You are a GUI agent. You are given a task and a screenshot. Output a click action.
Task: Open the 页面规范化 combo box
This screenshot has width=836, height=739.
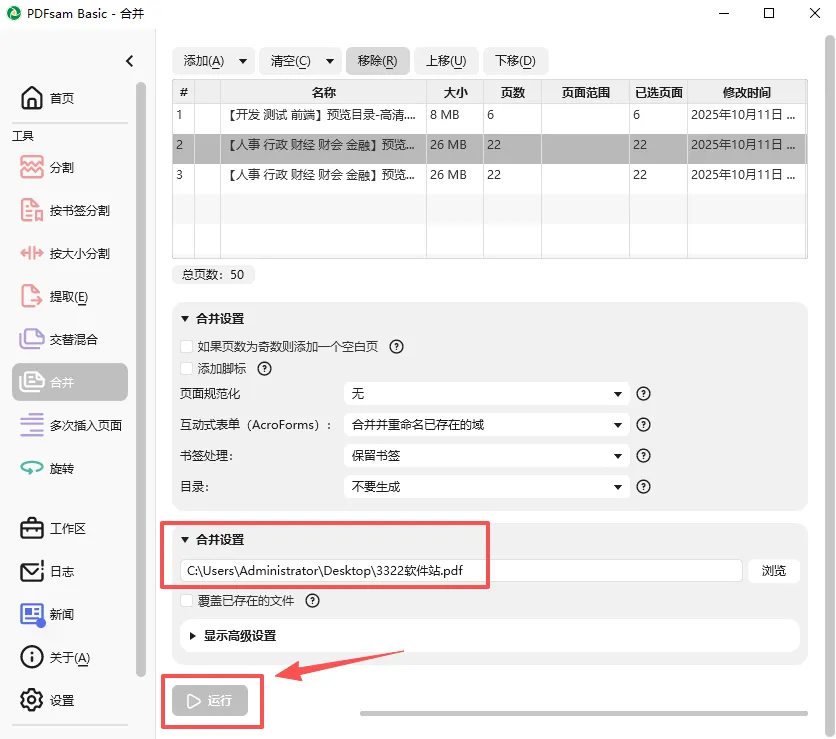(x=486, y=393)
